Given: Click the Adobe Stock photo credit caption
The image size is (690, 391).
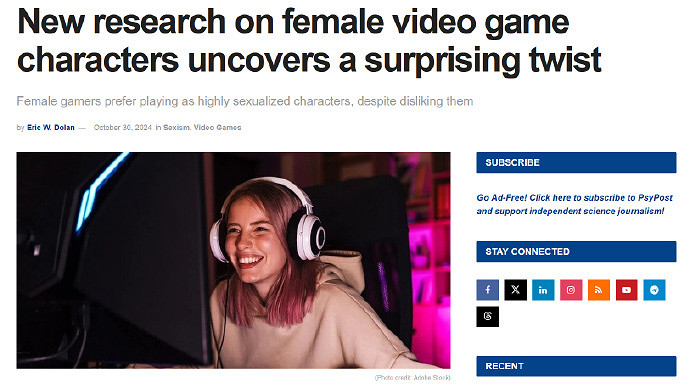Looking at the screenshot, I should (412, 377).
